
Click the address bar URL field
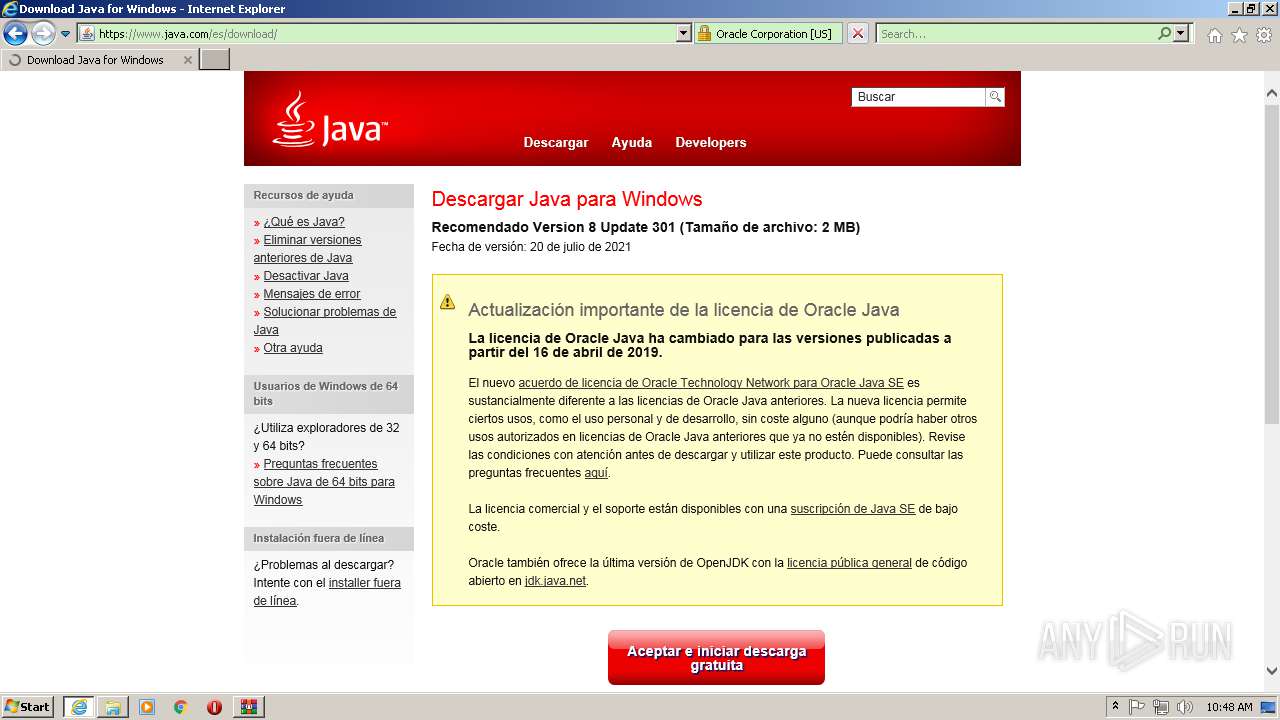(x=385, y=34)
